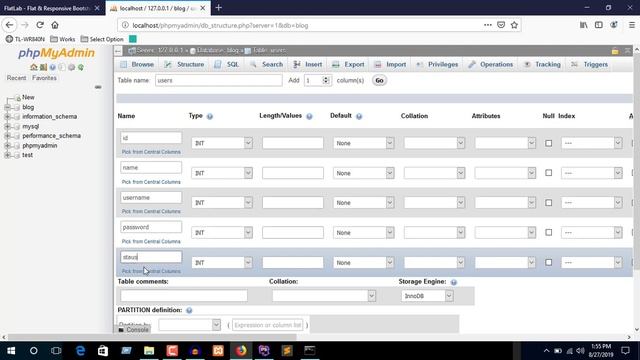640x360 pixels.
Task: Switch to Search tab
Action: click(267, 64)
